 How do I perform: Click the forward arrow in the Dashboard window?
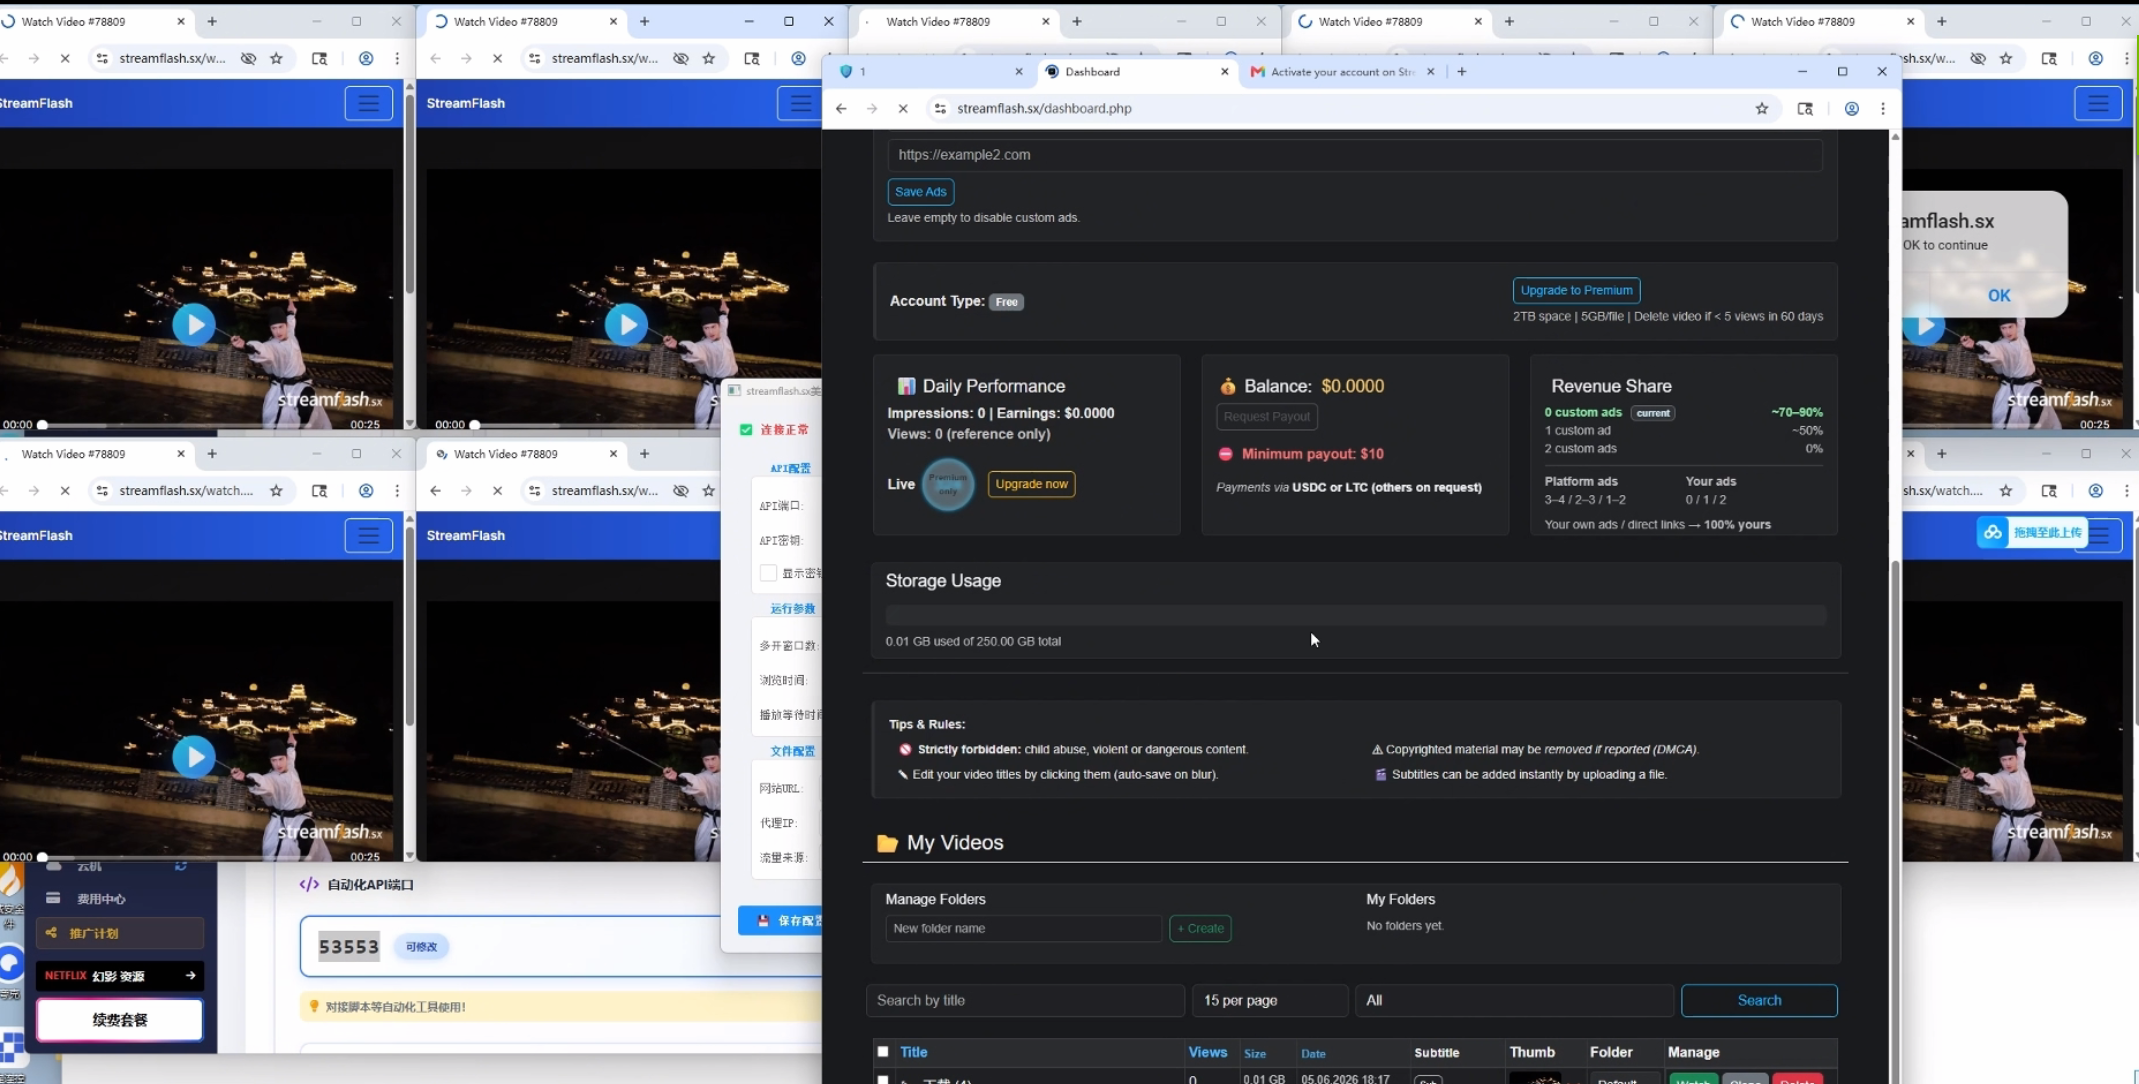tap(872, 108)
